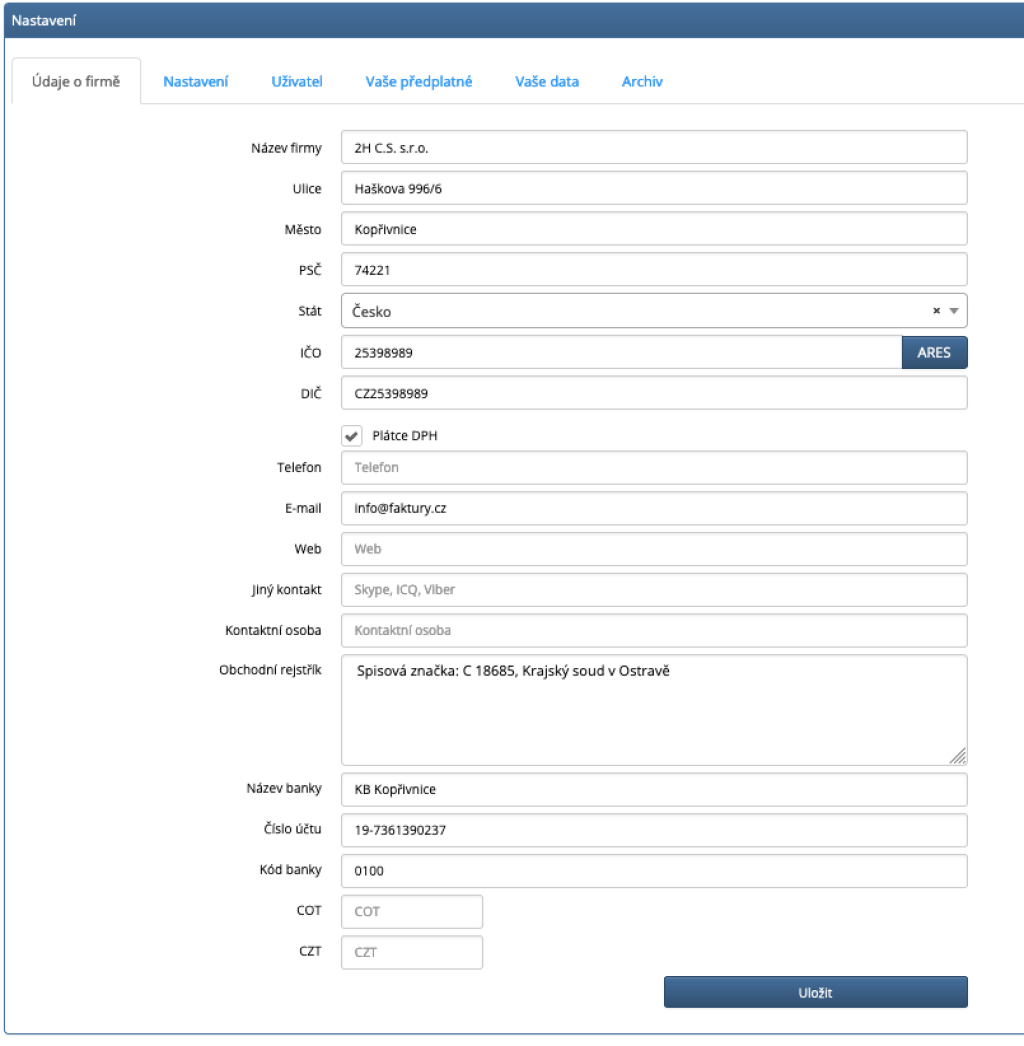Click inside the Obchodní rejstřík textarea
The width and height of the screenshot is (1024, 1046).
pos(654,710)
